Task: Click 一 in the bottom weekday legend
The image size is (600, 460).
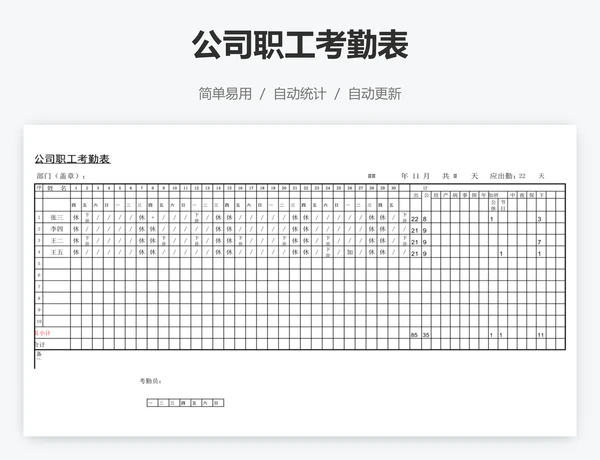Action: (x=152, y=403)
